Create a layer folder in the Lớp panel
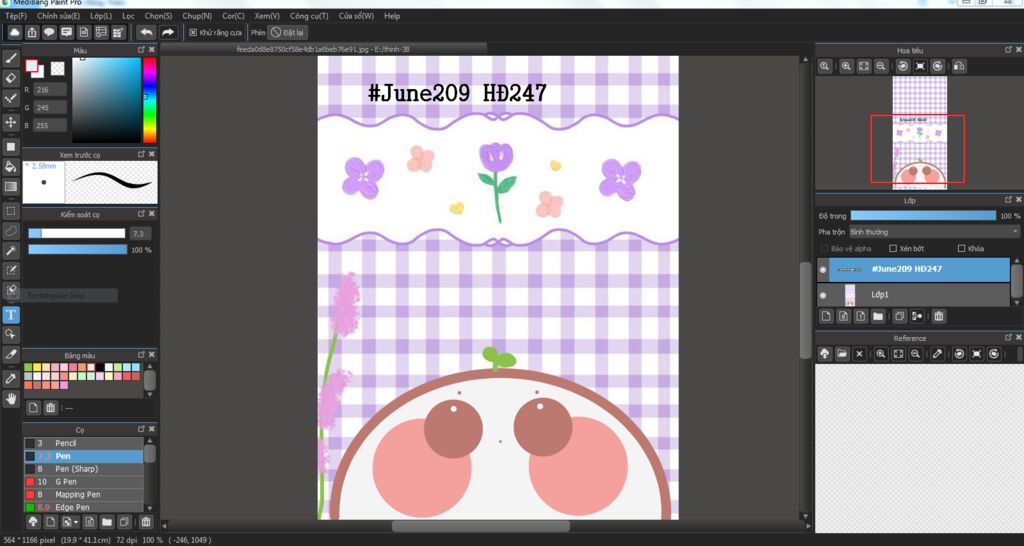The width and height of the screenshot is (1024, 546). pyautogui.click(x=878, y=316)
